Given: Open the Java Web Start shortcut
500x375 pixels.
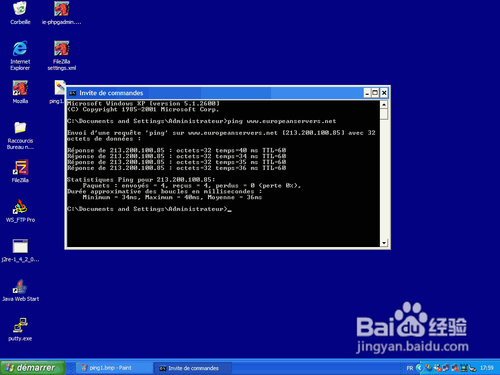Looking at the screenshot, I should [20, 290].
